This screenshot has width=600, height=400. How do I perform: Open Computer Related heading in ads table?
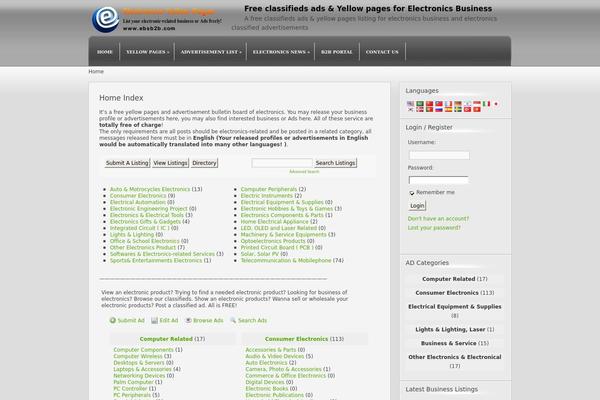pyautogui.click(x=166, y=339)
